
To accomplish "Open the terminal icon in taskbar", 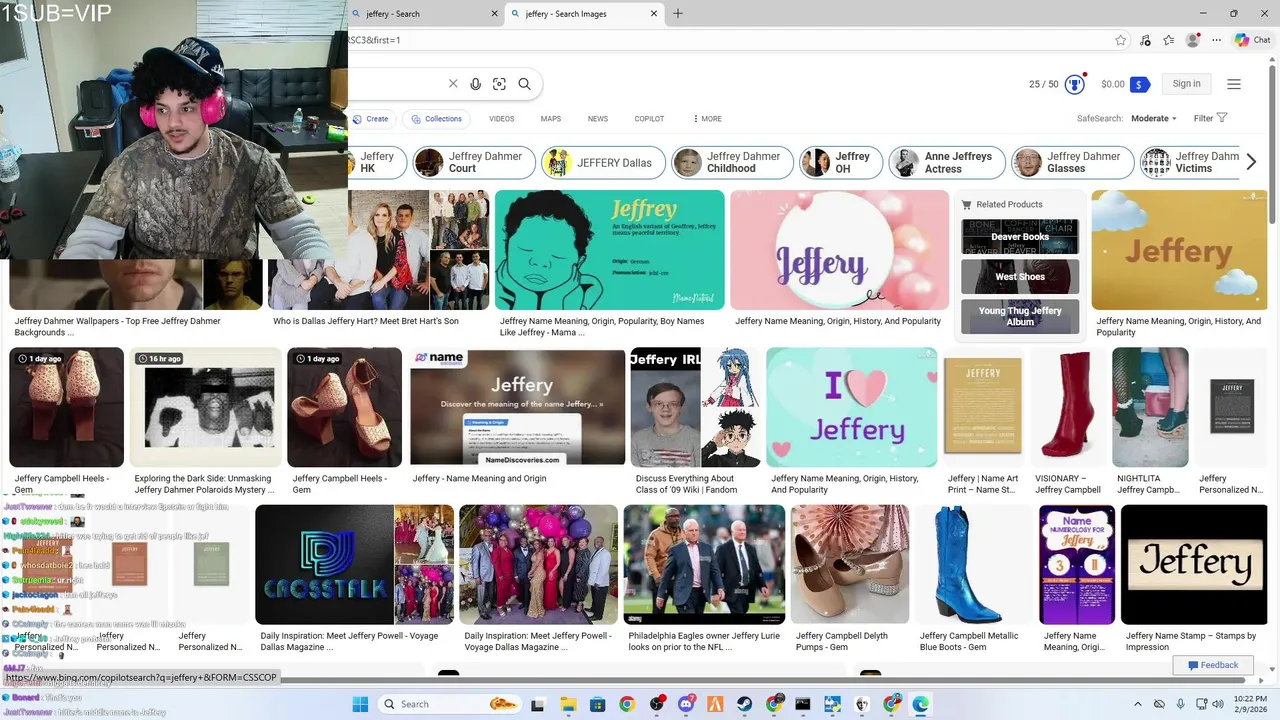I will tap(803, 704).
